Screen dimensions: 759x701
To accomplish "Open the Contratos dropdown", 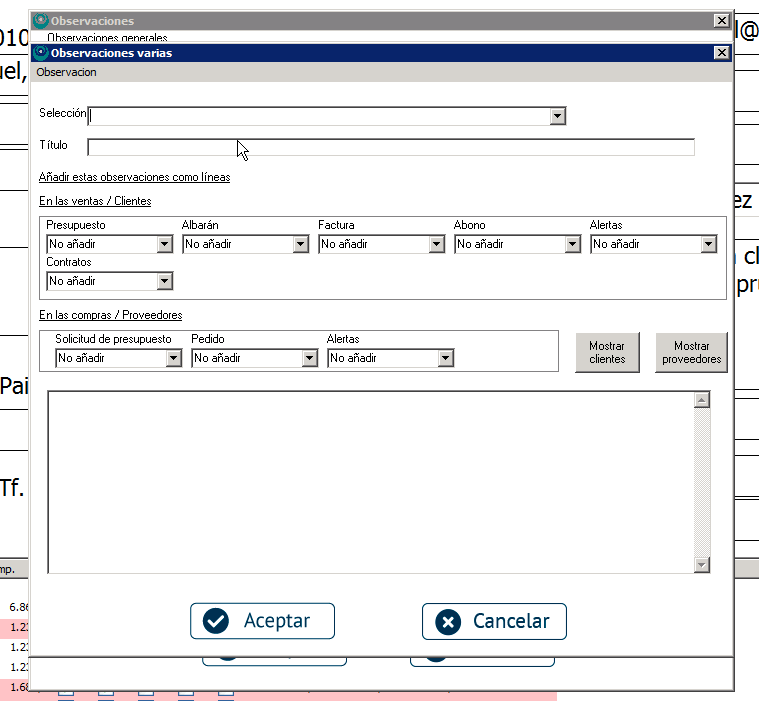I will [x=165, y=282].
